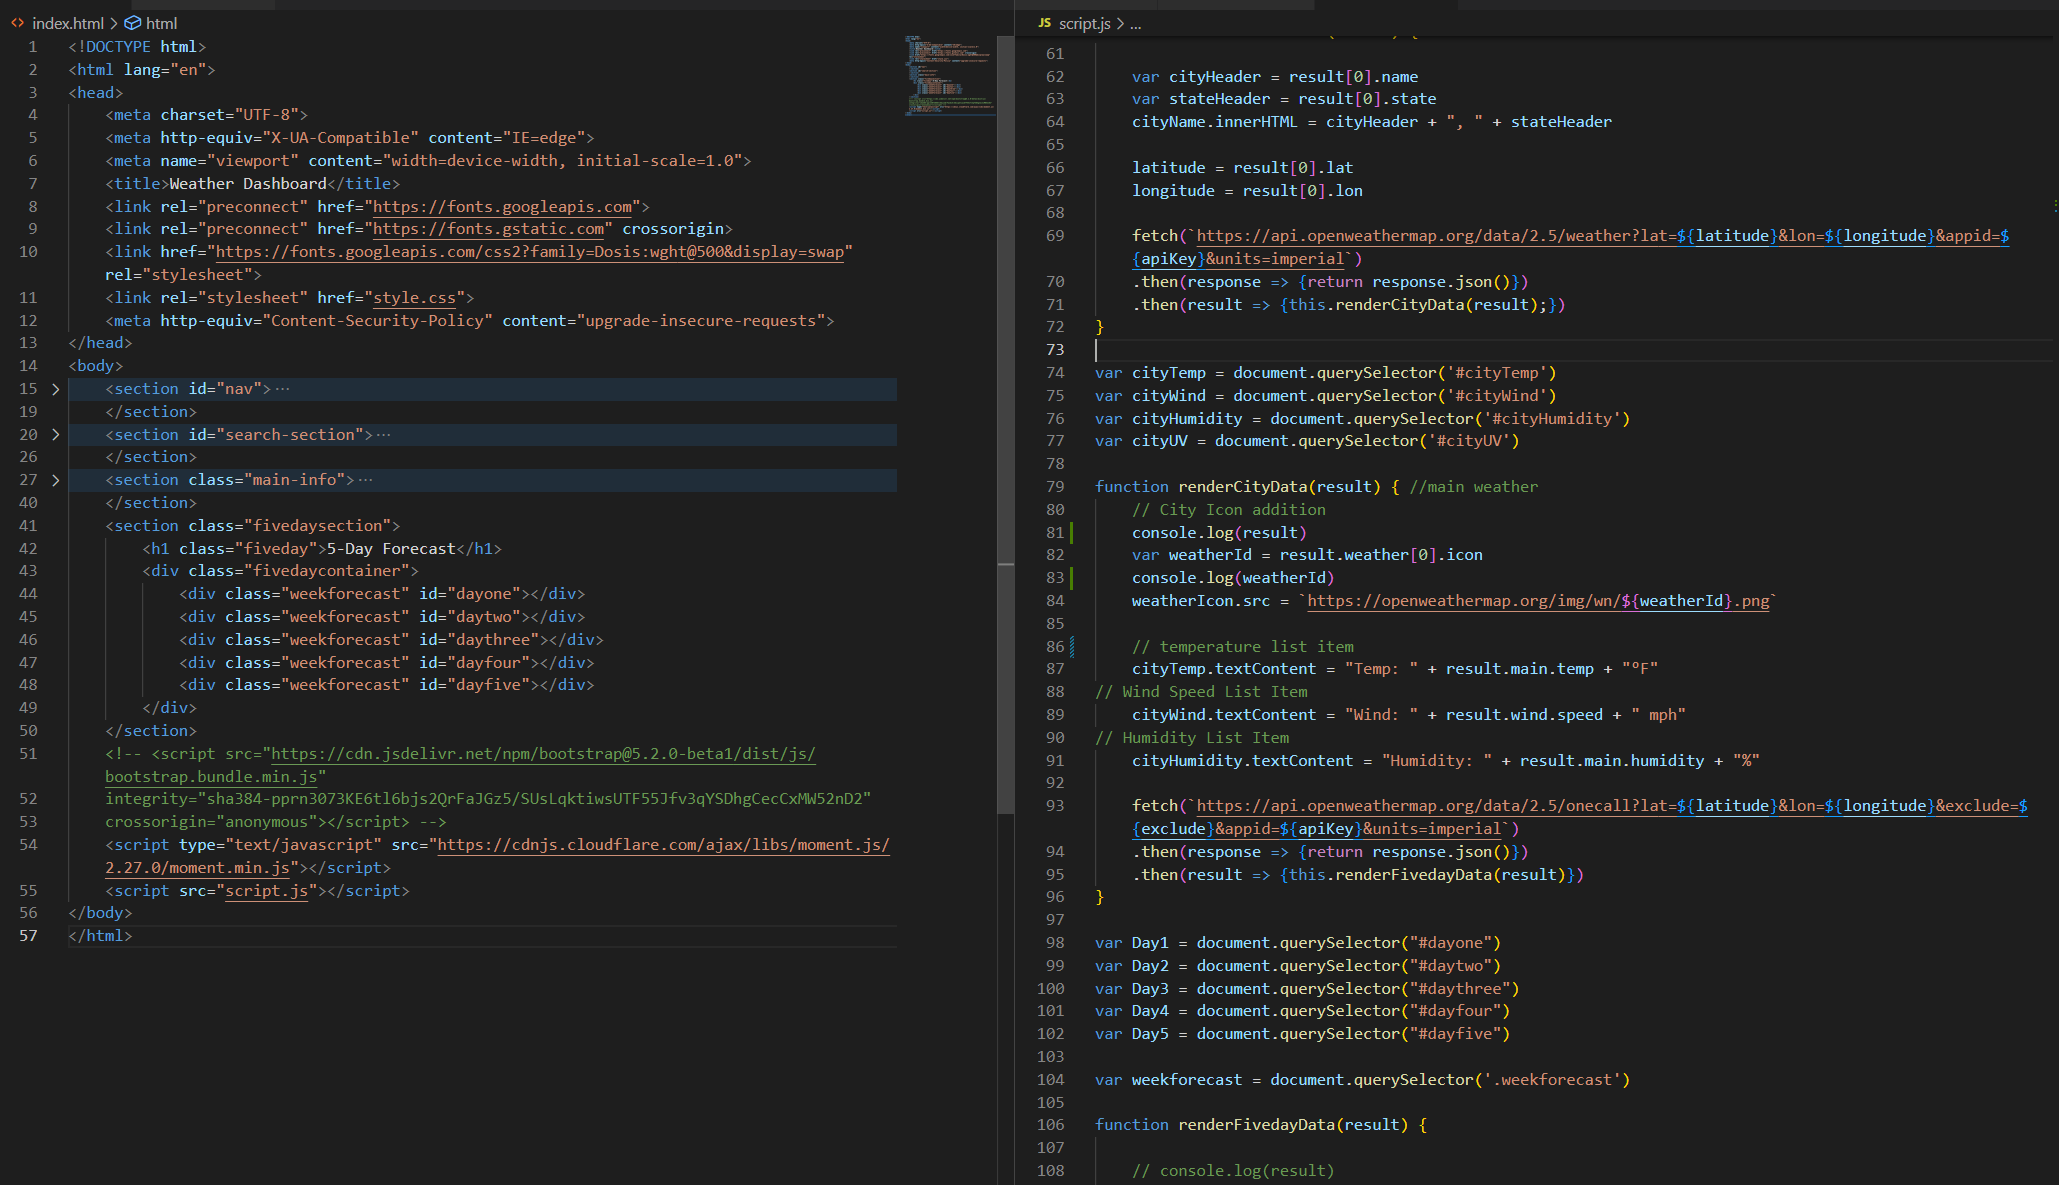Click the 'Weather Dashboard' title text on line 7

point(248,184)
